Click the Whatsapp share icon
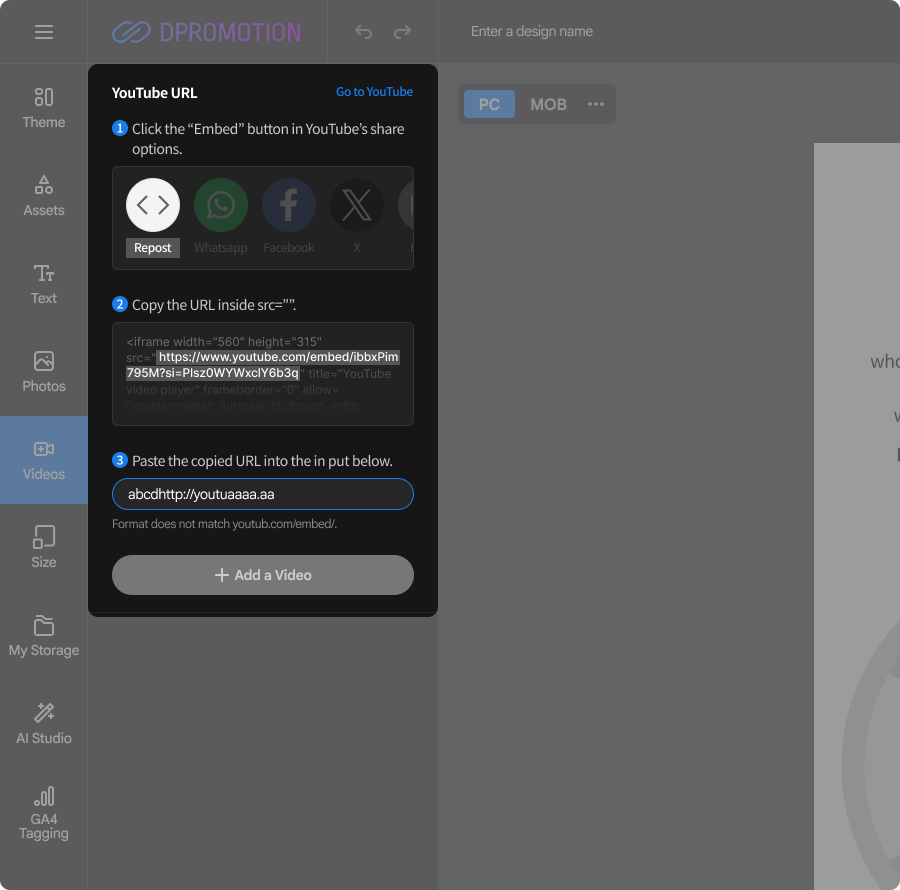This screenshot has height=890, width=900. [220, 205]
